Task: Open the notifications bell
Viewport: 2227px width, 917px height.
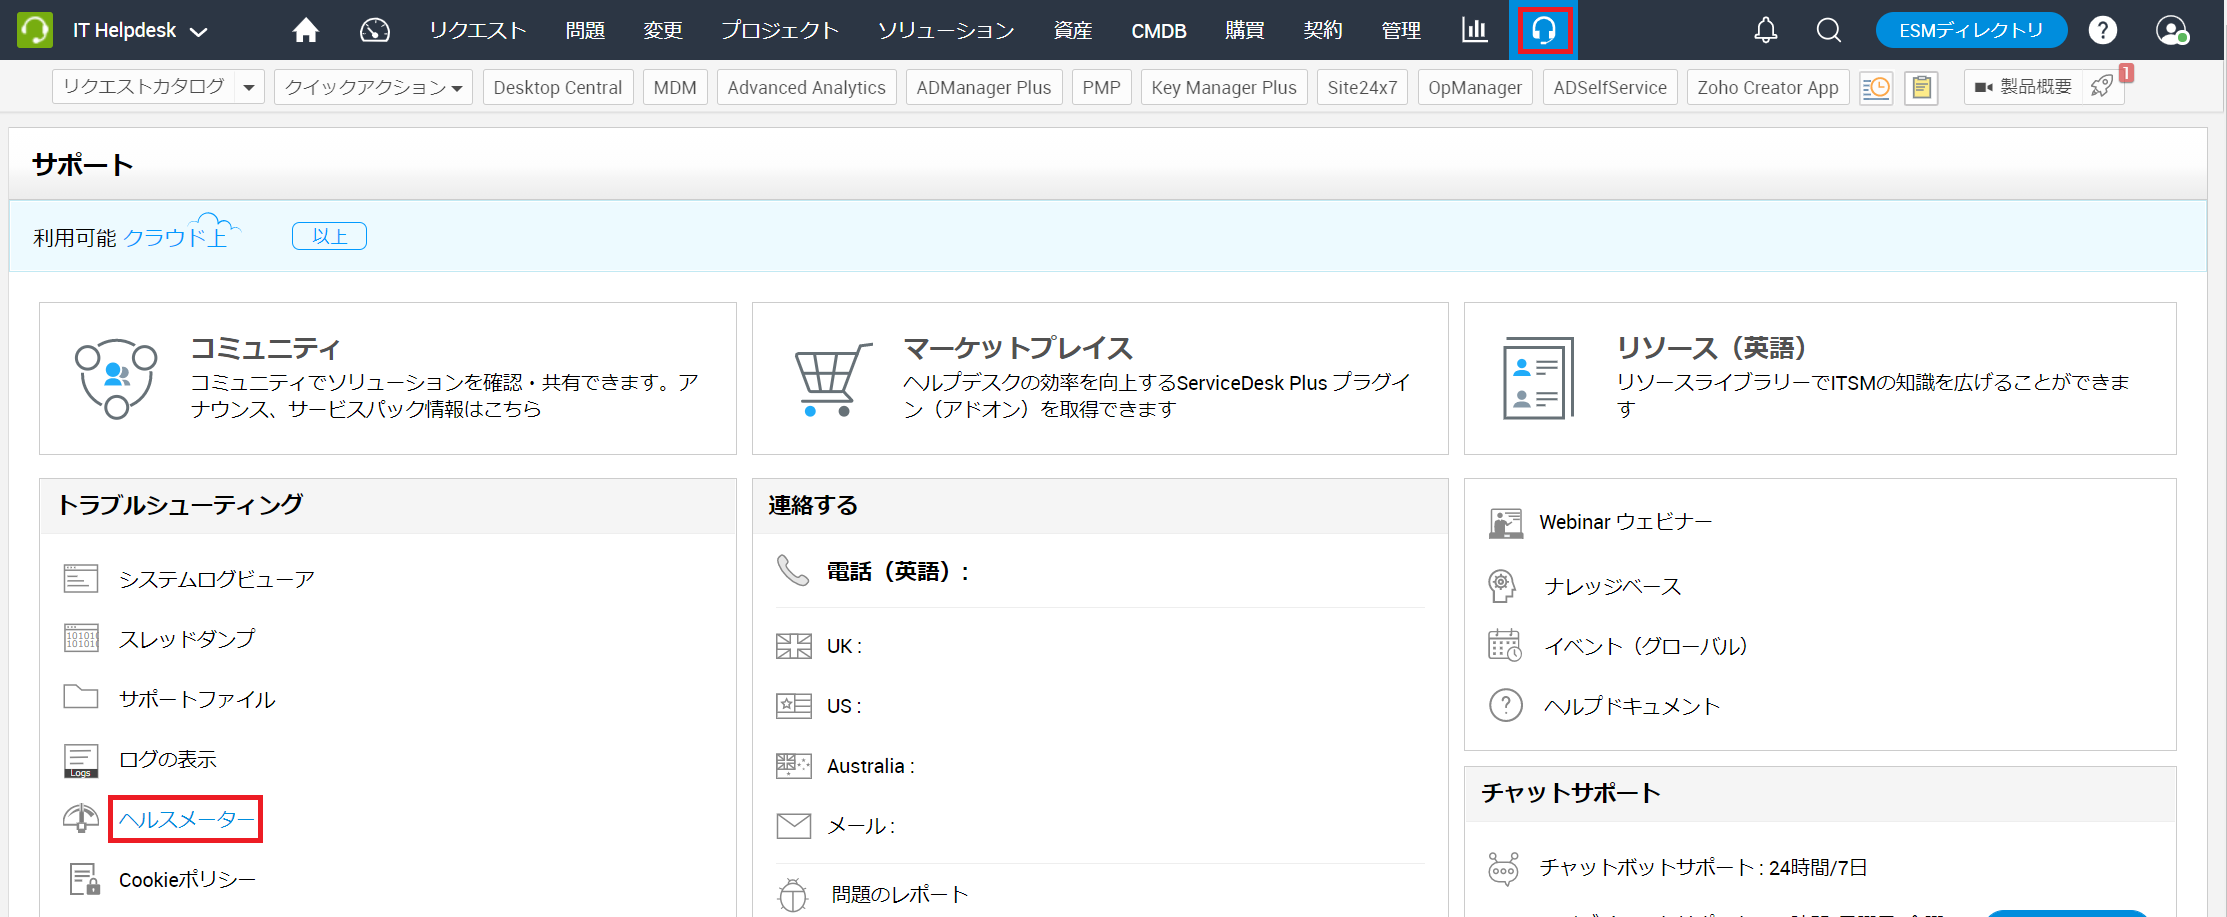Action: click(x=1765, y=31)
